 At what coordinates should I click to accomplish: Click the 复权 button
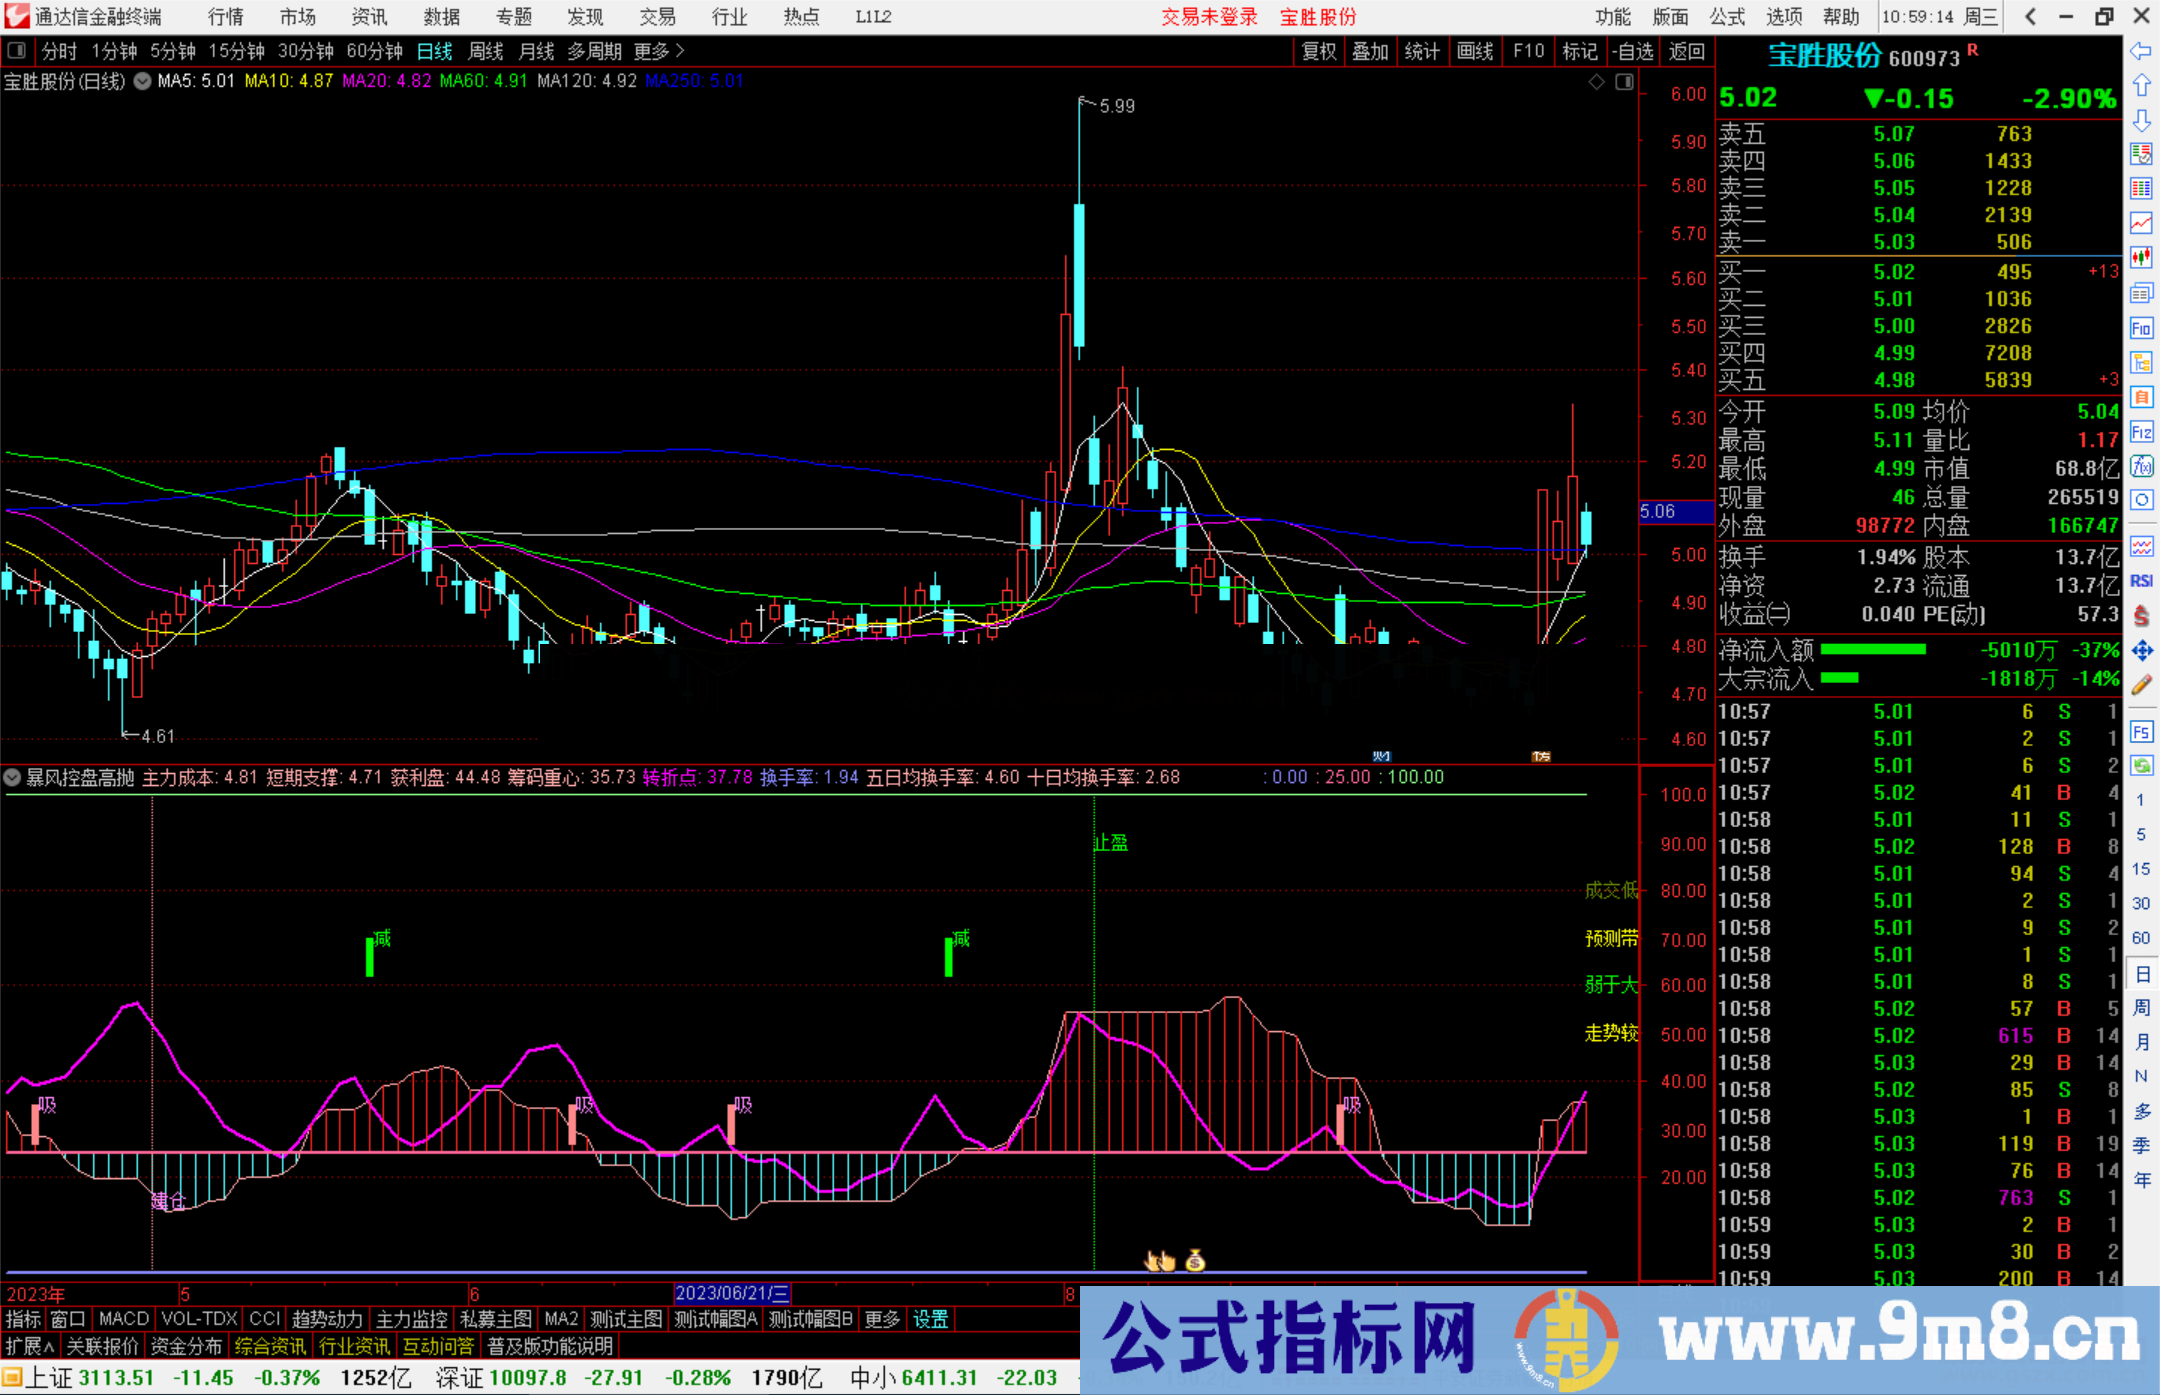(1319, 51)
